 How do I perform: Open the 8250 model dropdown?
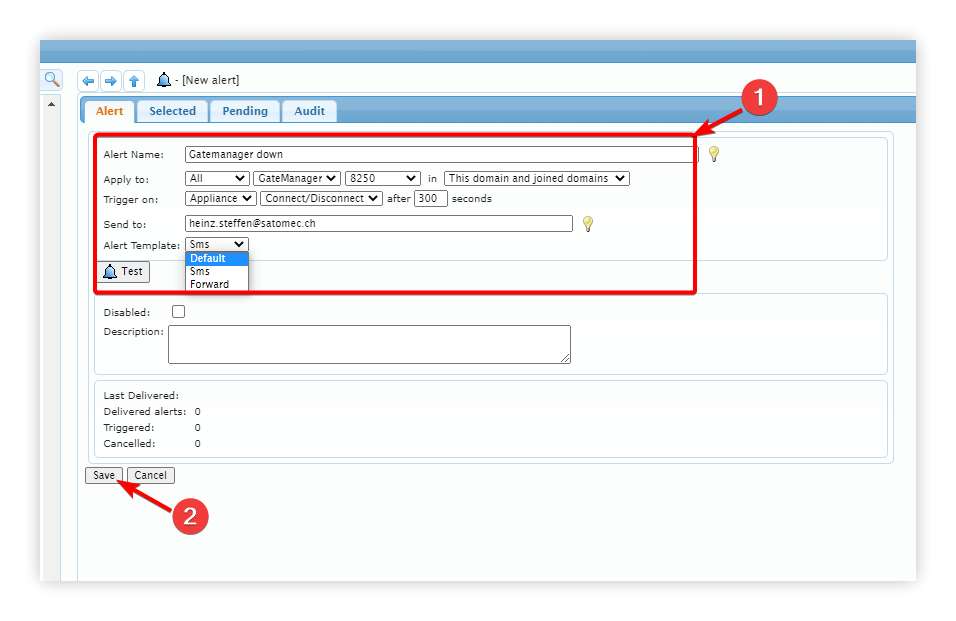pos(383,179)
